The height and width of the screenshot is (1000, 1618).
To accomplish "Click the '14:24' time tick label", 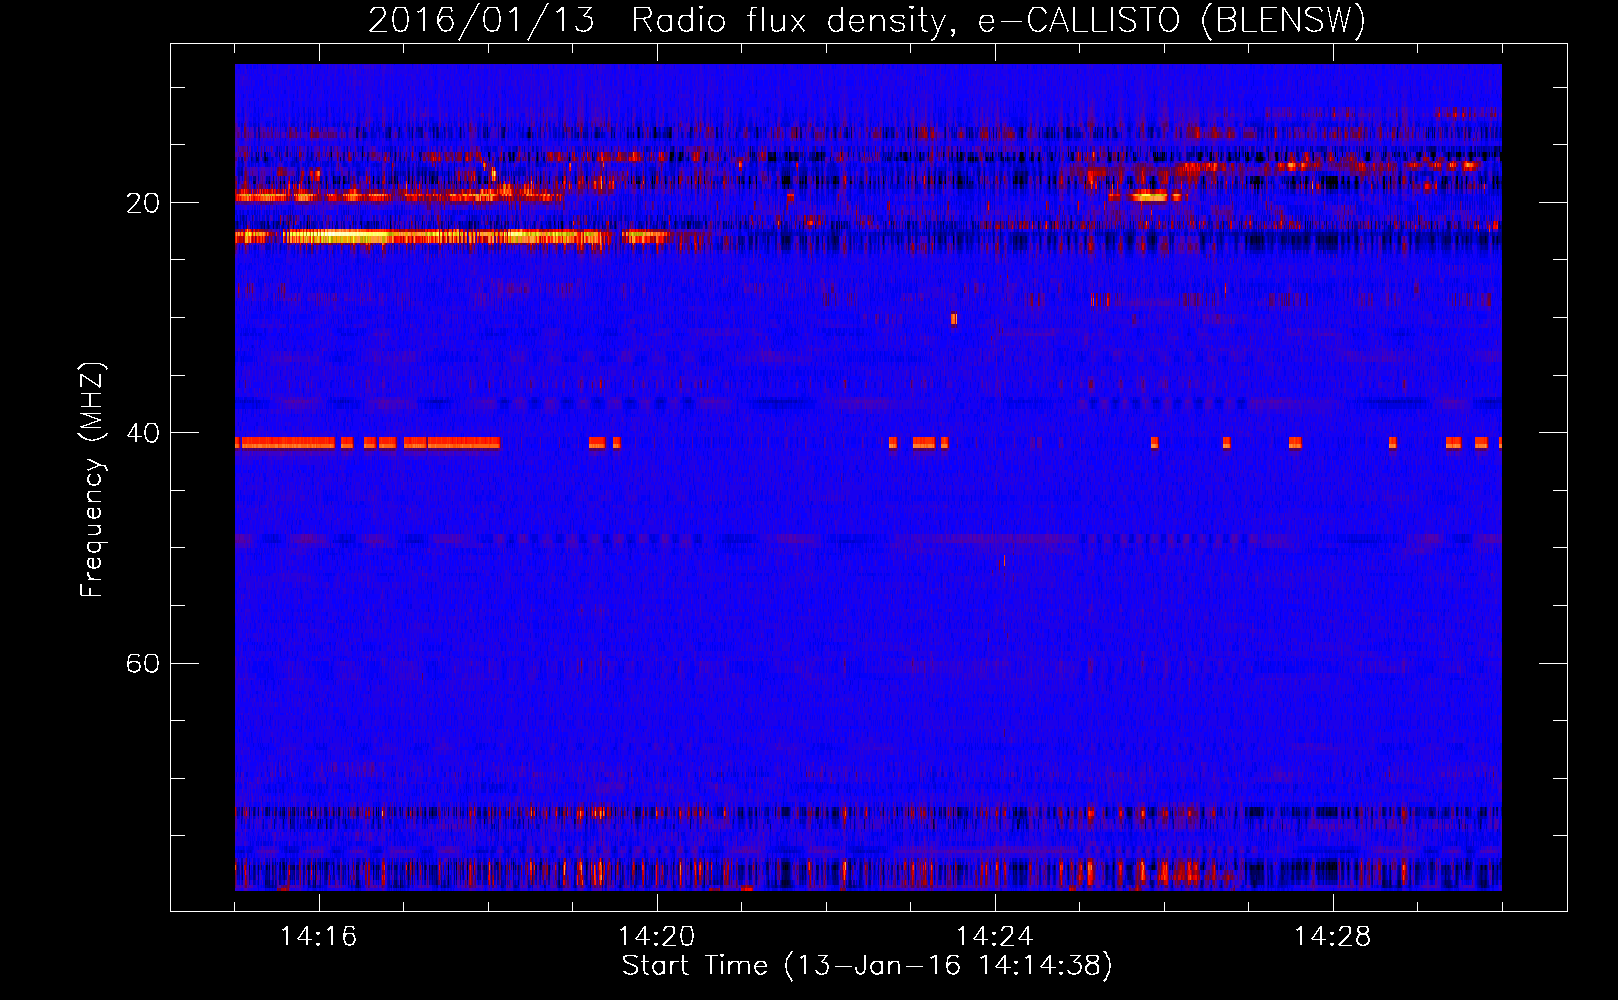I will point(995,936).
